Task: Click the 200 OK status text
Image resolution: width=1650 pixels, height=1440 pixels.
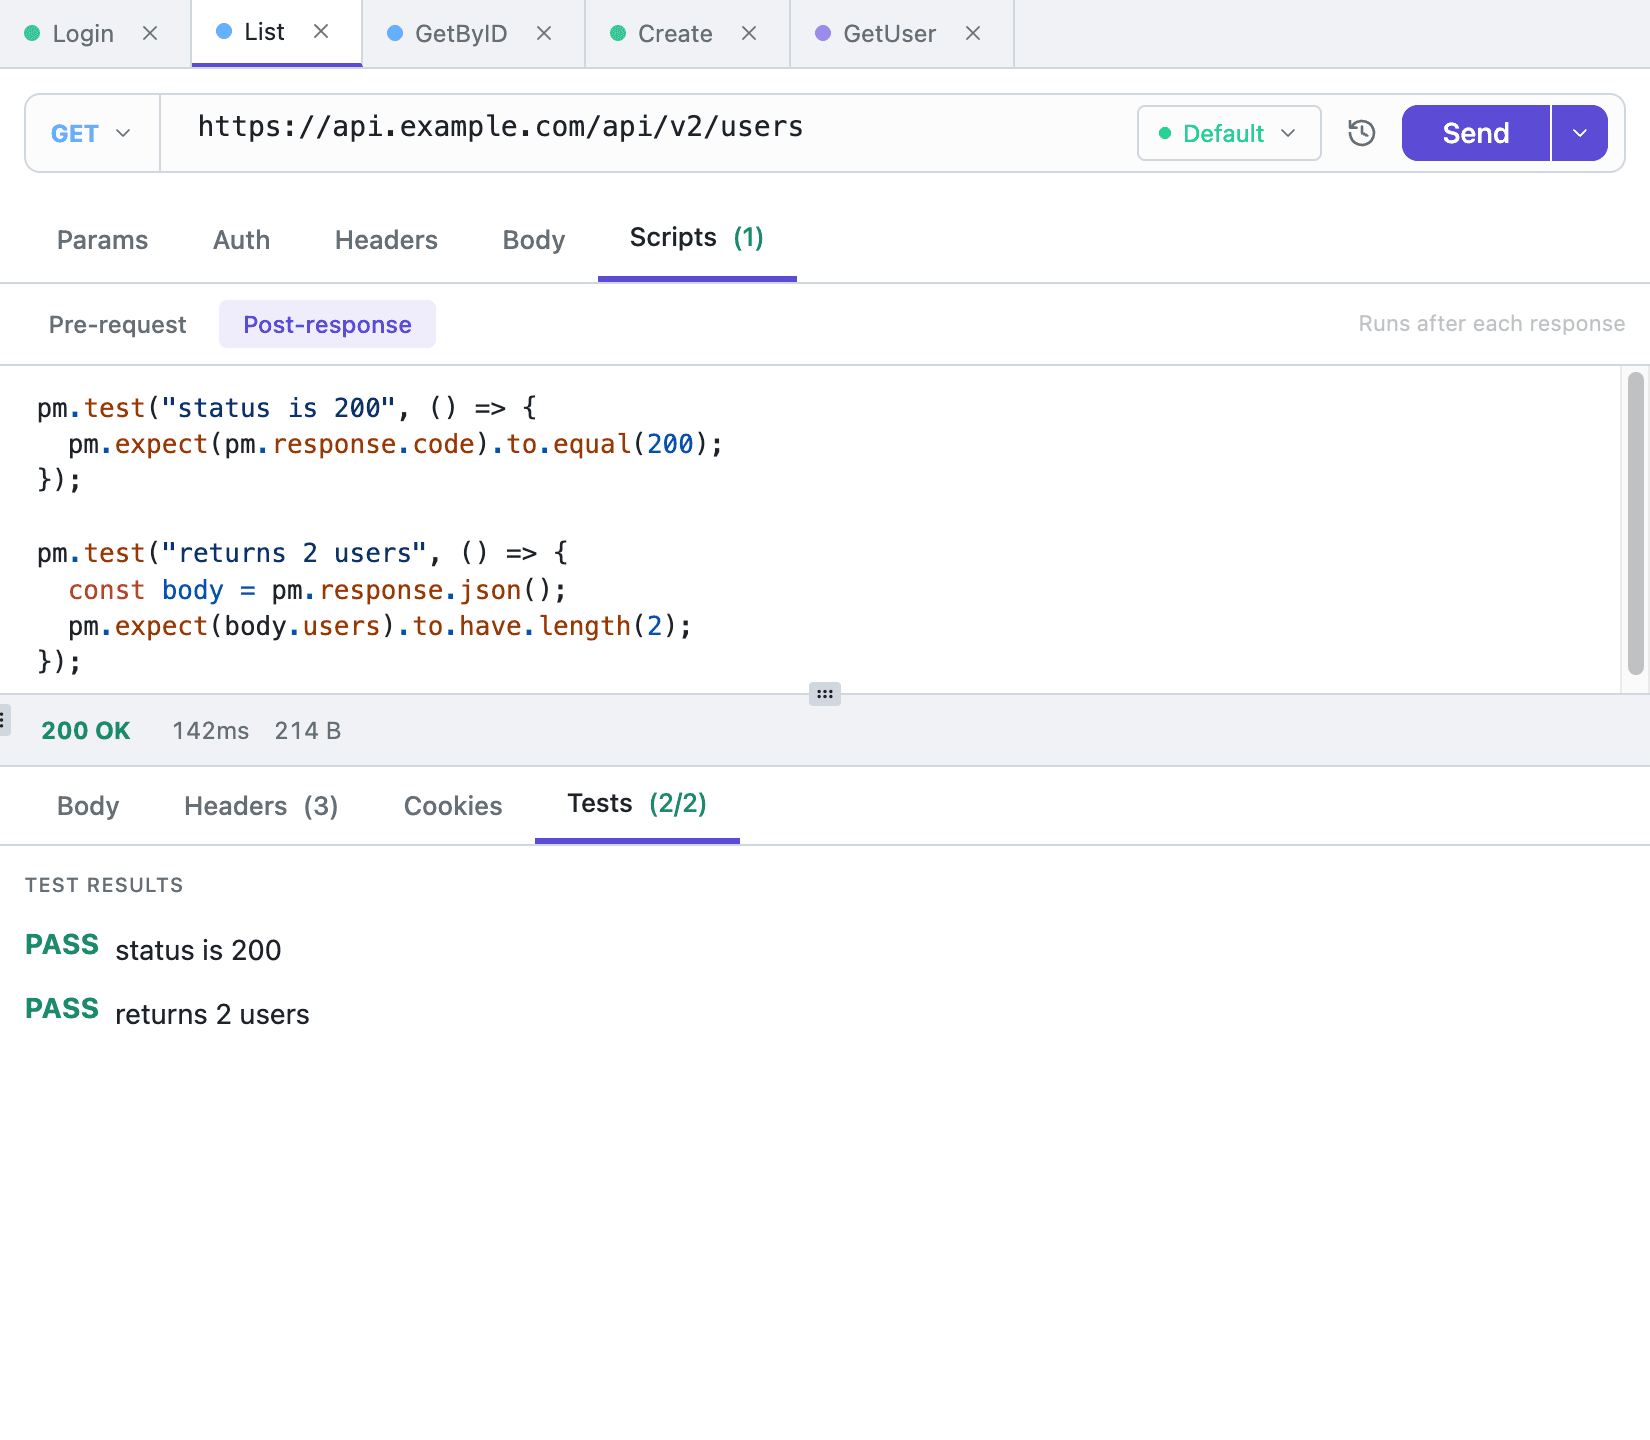Action: tap(86, 731)
